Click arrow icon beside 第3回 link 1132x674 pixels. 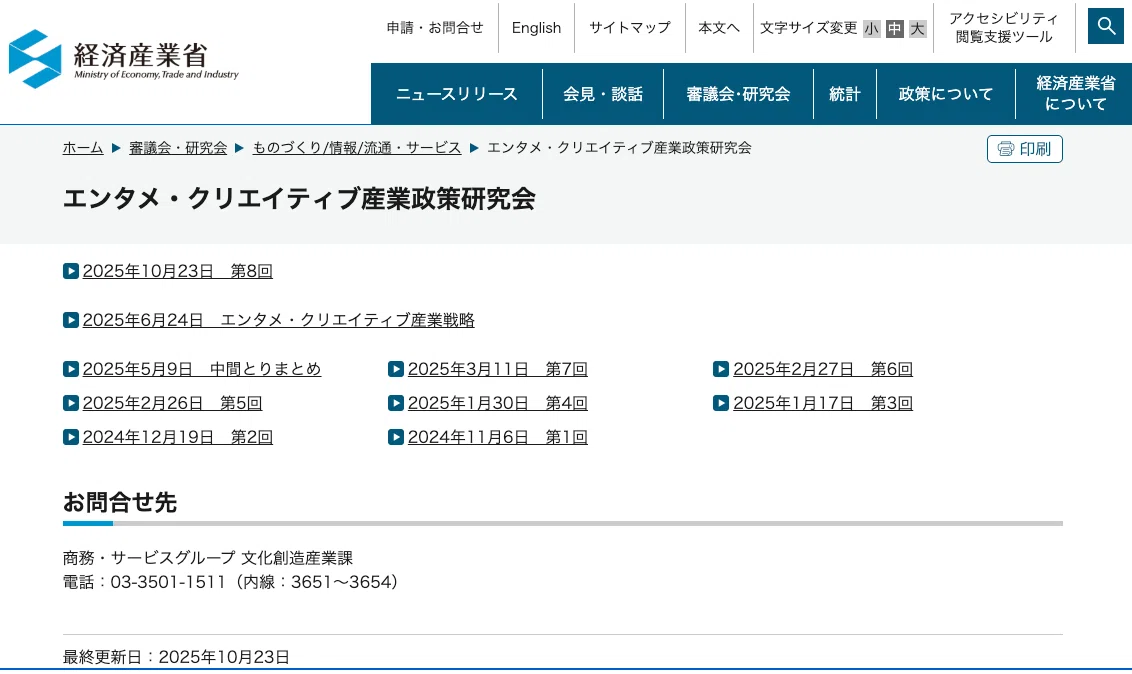[720, 403]
